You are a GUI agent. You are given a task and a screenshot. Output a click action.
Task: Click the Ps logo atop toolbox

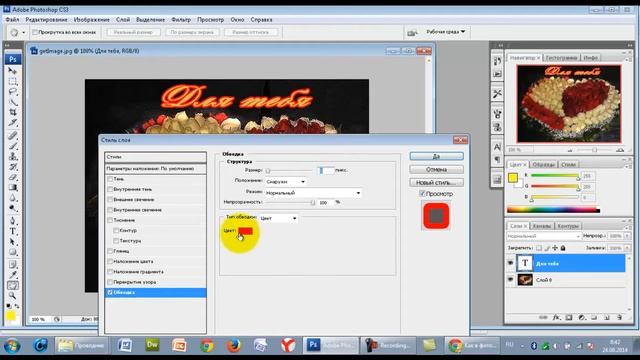tap(12, 59)
